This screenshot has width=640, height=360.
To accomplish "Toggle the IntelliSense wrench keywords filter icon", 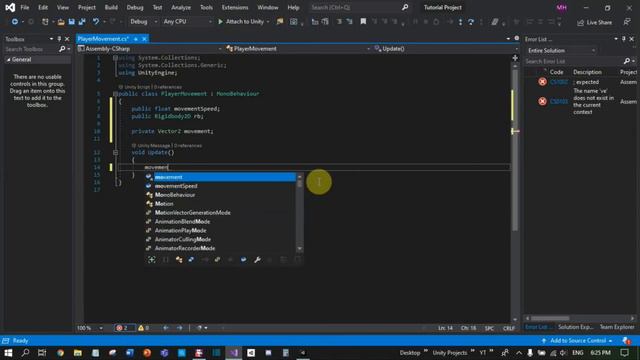I will pyautogui.click(x=257, y=260).
